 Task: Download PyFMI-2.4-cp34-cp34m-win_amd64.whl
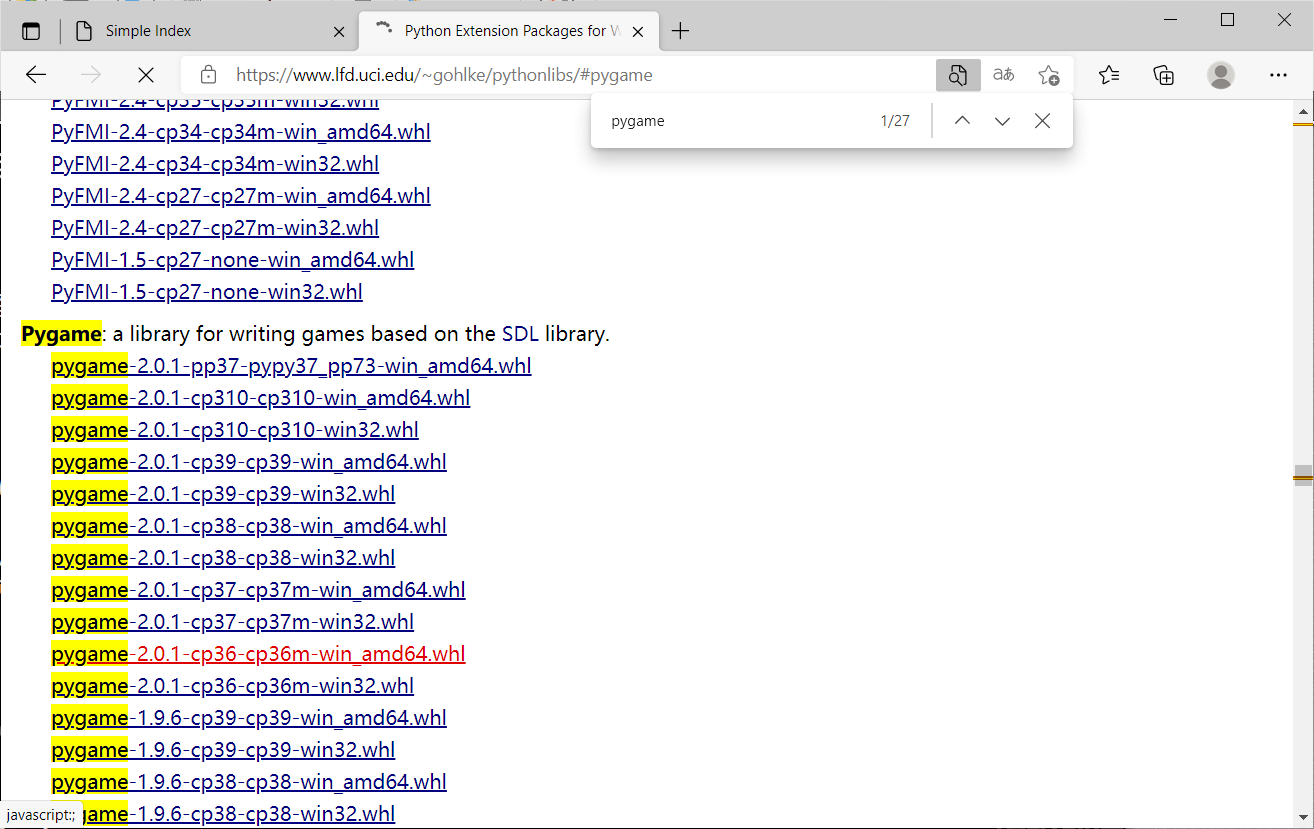[241, 132]
